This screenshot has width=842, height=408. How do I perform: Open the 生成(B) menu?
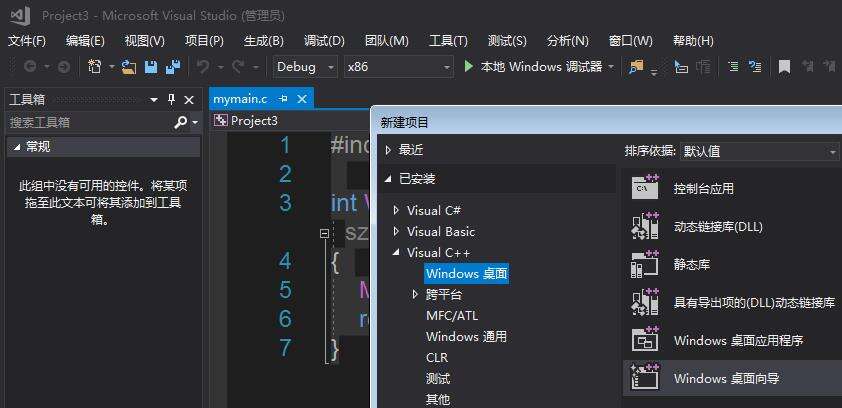click(x=264, y=41)
